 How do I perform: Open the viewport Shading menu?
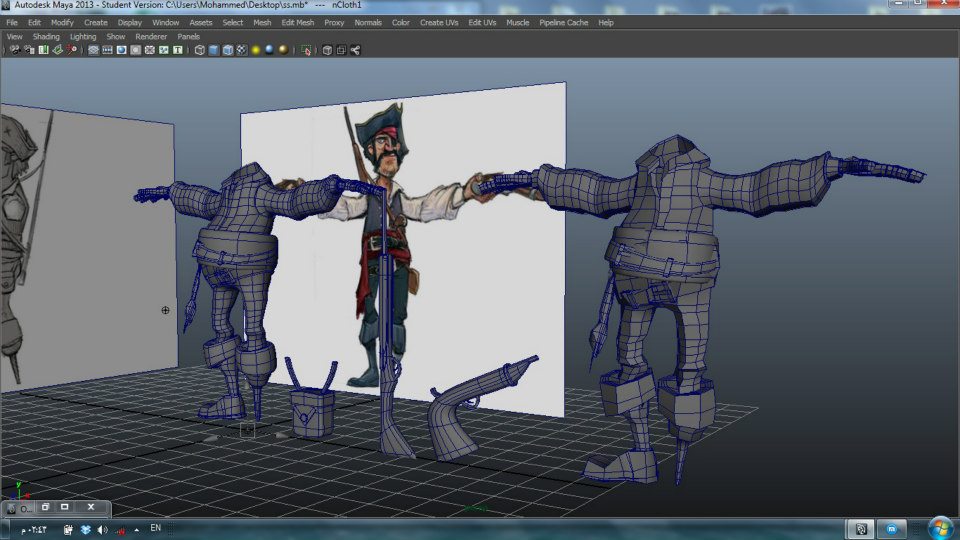[46, 37]
